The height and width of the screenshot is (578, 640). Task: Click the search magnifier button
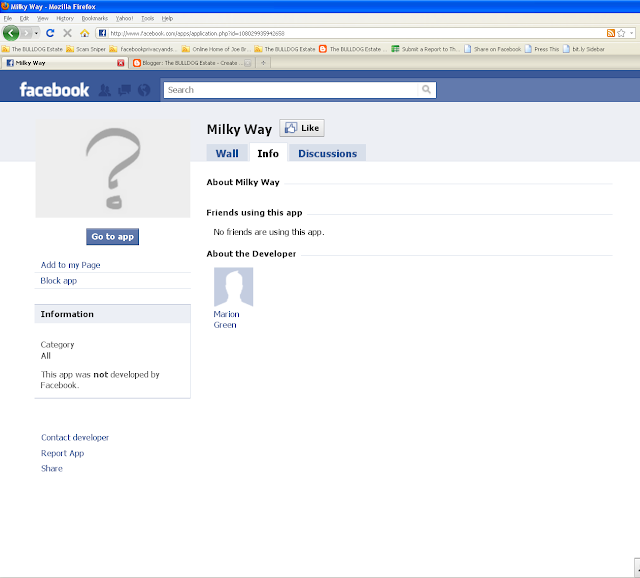click(427, 90)
